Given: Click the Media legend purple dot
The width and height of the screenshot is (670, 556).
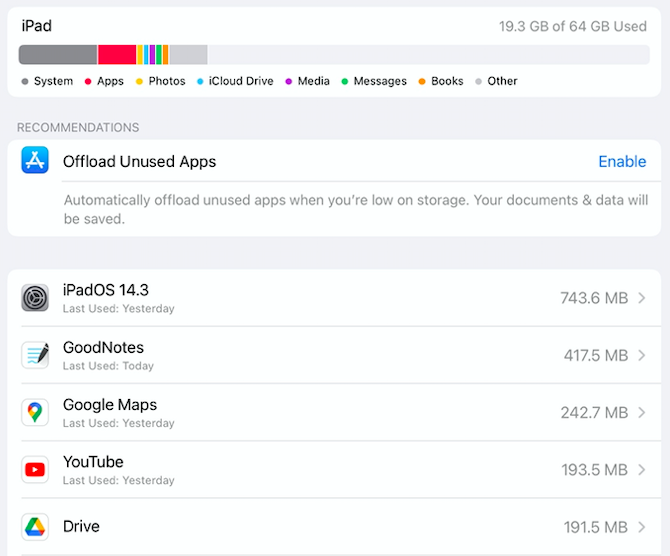Looking at the screenshot, I should [x=289, y=81].
